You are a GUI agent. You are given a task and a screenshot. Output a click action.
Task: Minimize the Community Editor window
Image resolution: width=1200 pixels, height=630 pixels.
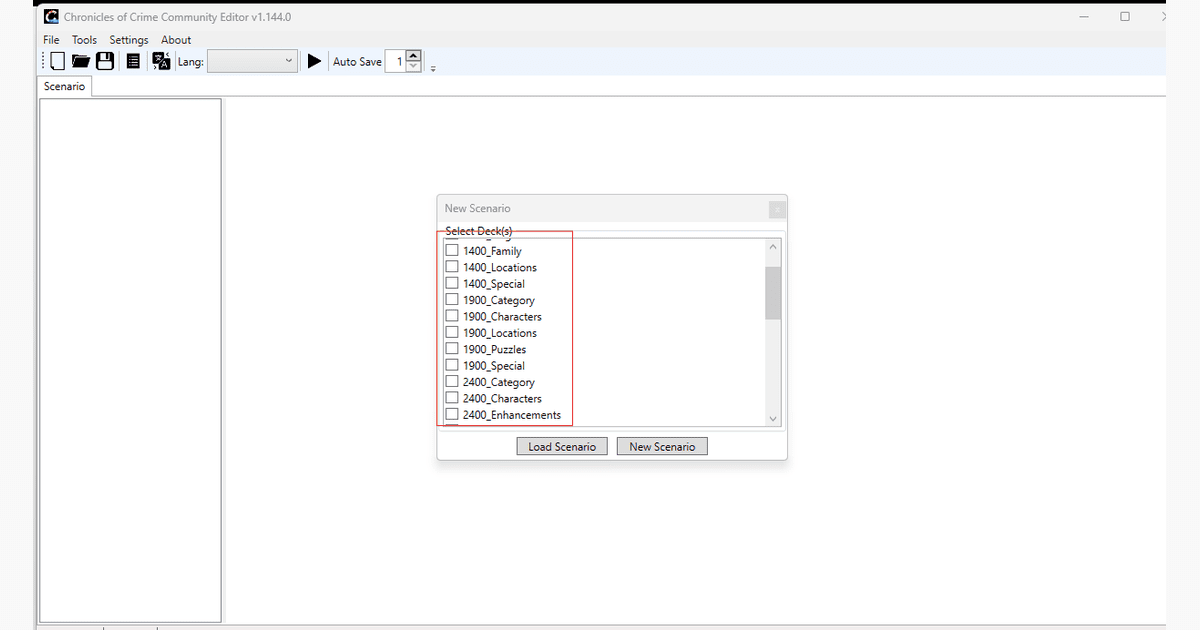1086,16
